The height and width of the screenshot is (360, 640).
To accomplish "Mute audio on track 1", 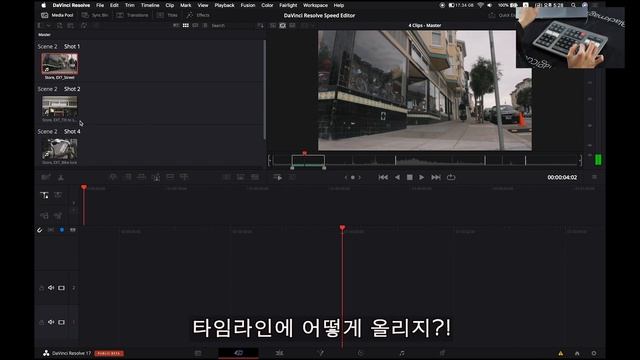I will click(x=51, y=322).
